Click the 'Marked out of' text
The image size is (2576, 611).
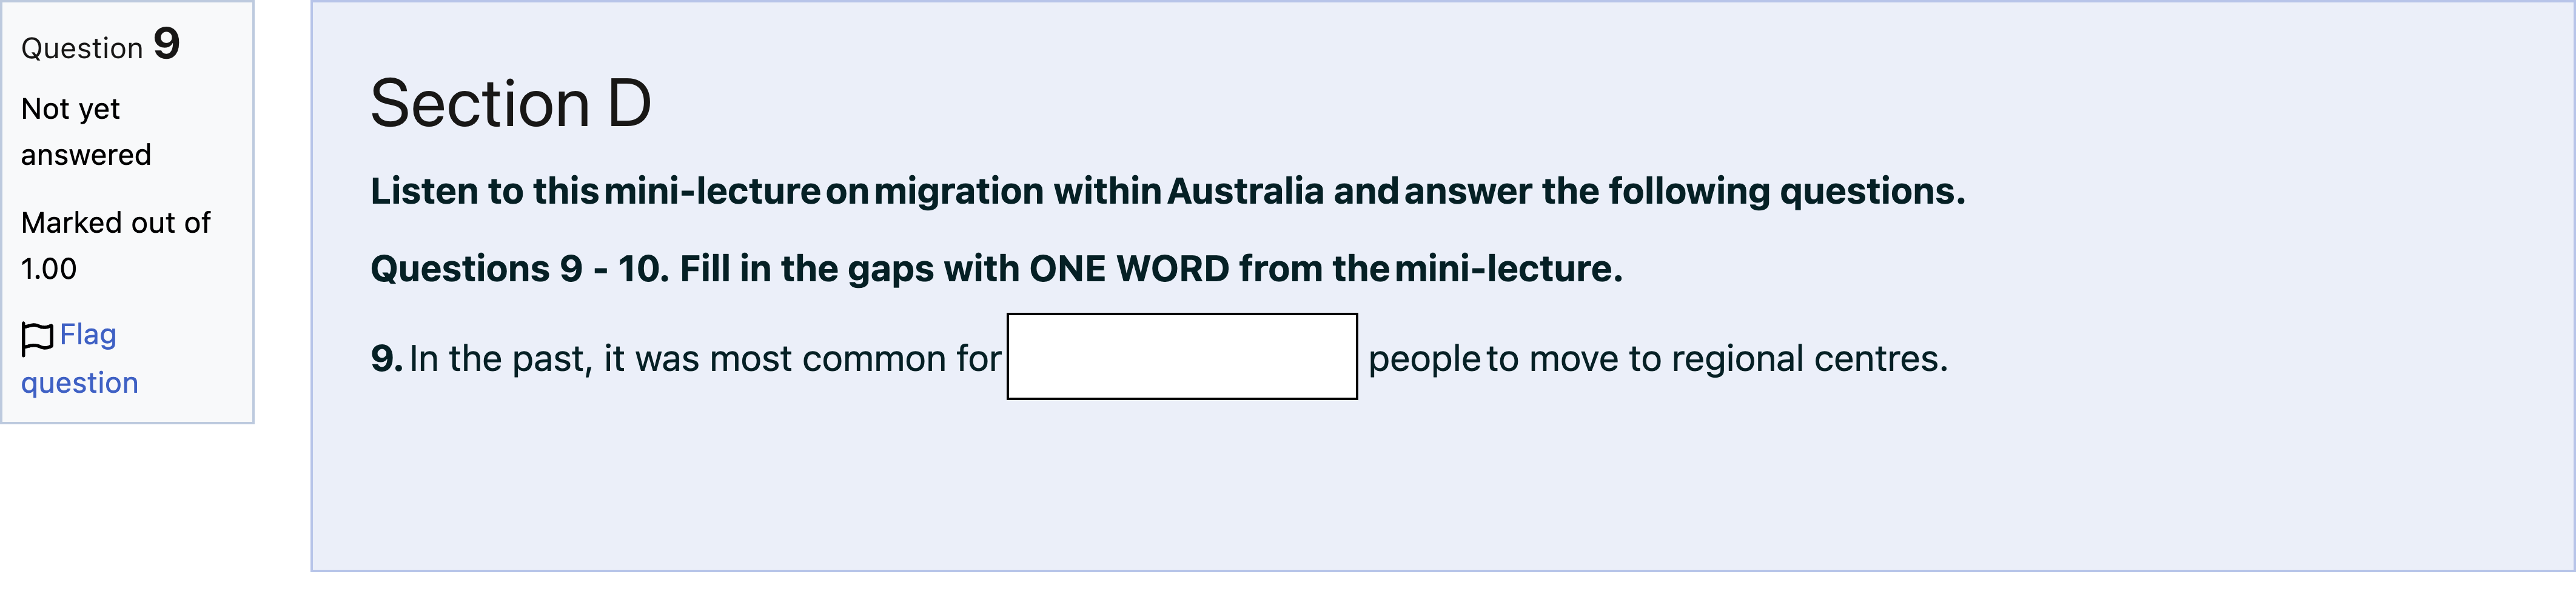click(x=116, y=223)
